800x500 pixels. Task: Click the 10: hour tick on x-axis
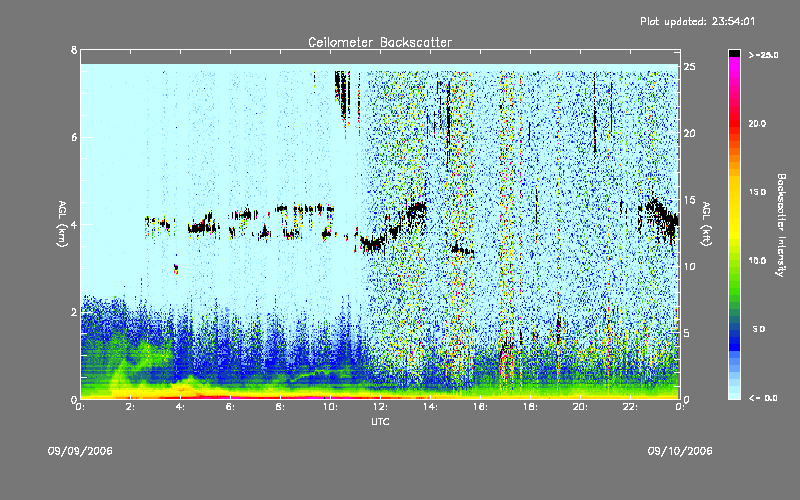click(x=330, y=407)
